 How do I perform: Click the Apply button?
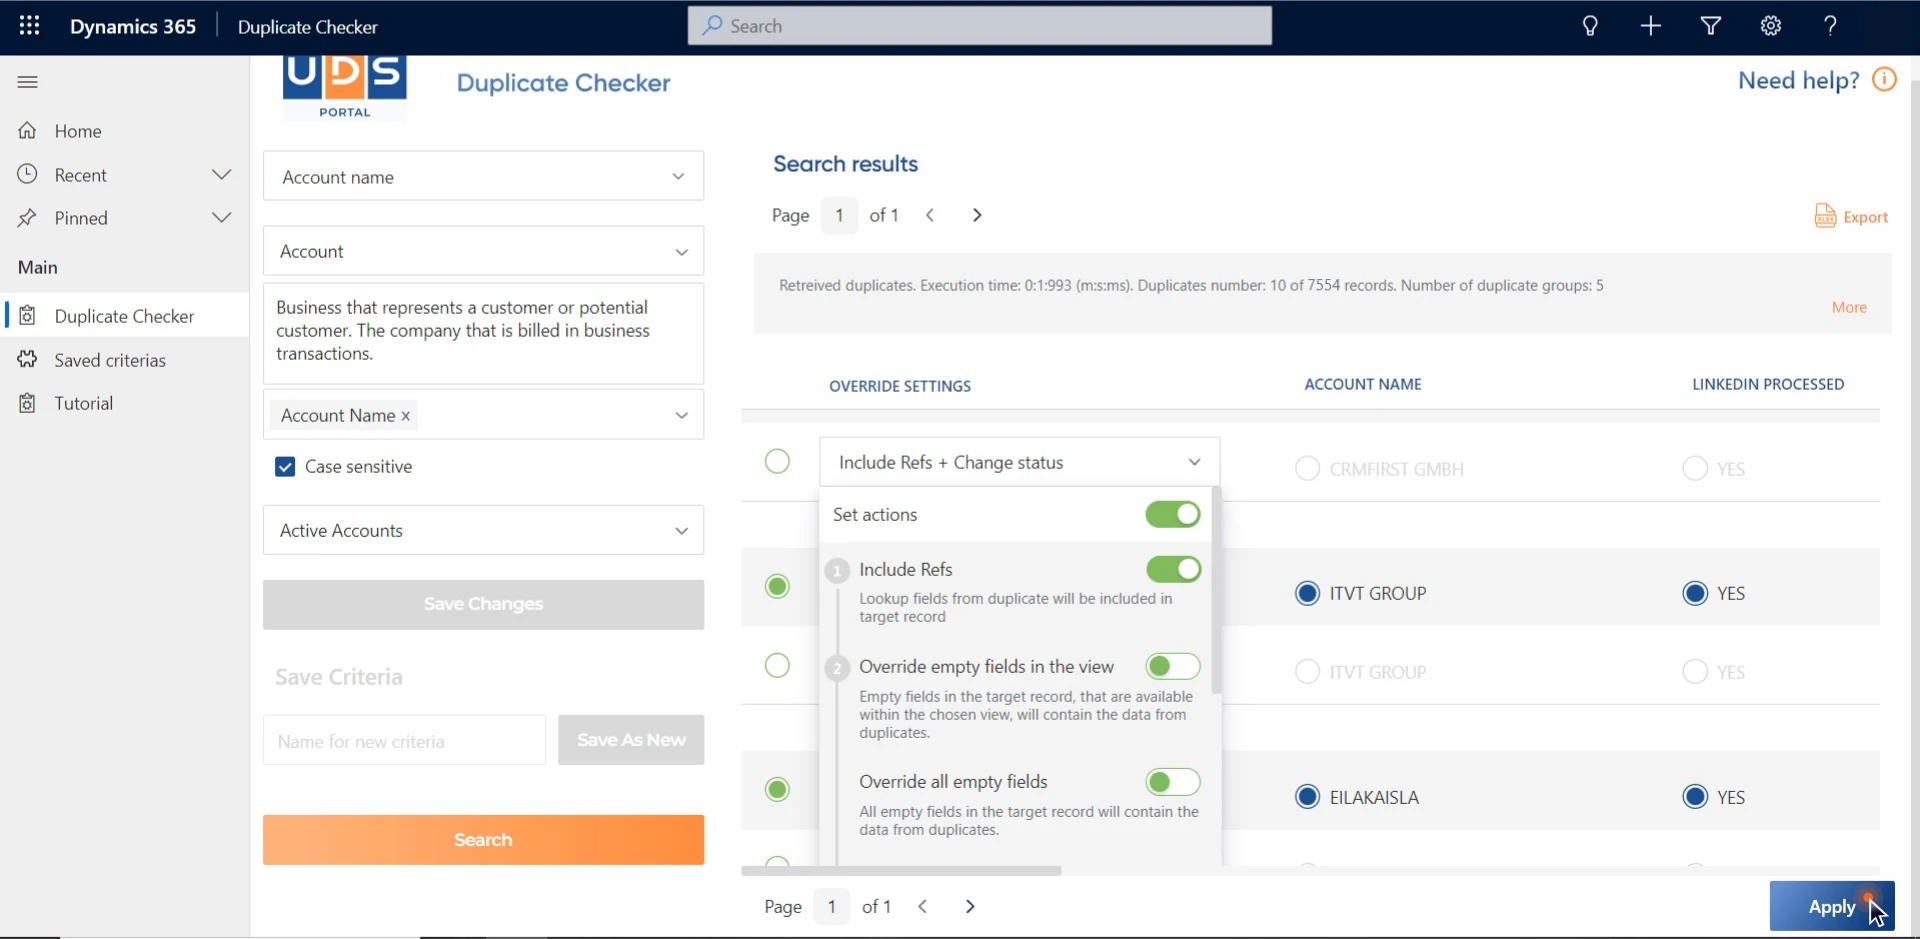point(1832,906)
